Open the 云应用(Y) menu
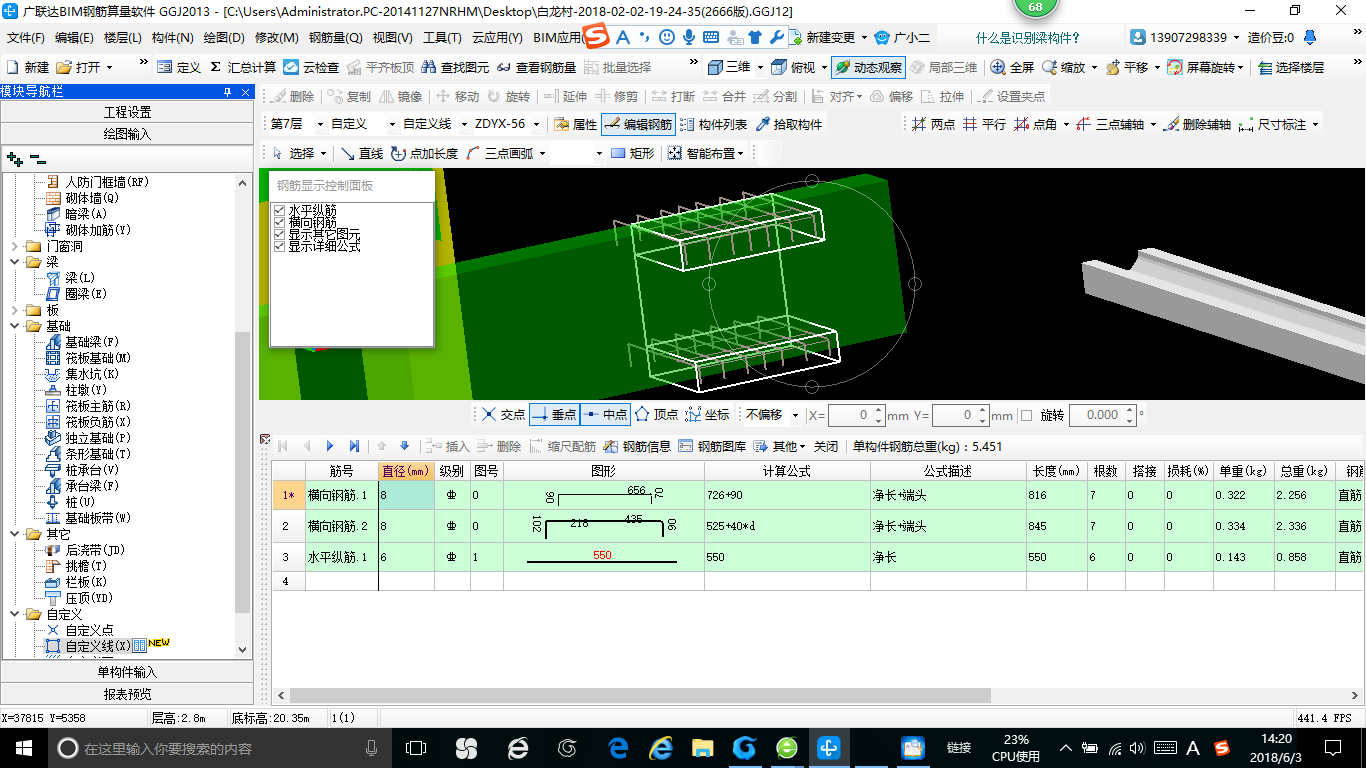Viewport: 1366px width, 768px height. 497,38
